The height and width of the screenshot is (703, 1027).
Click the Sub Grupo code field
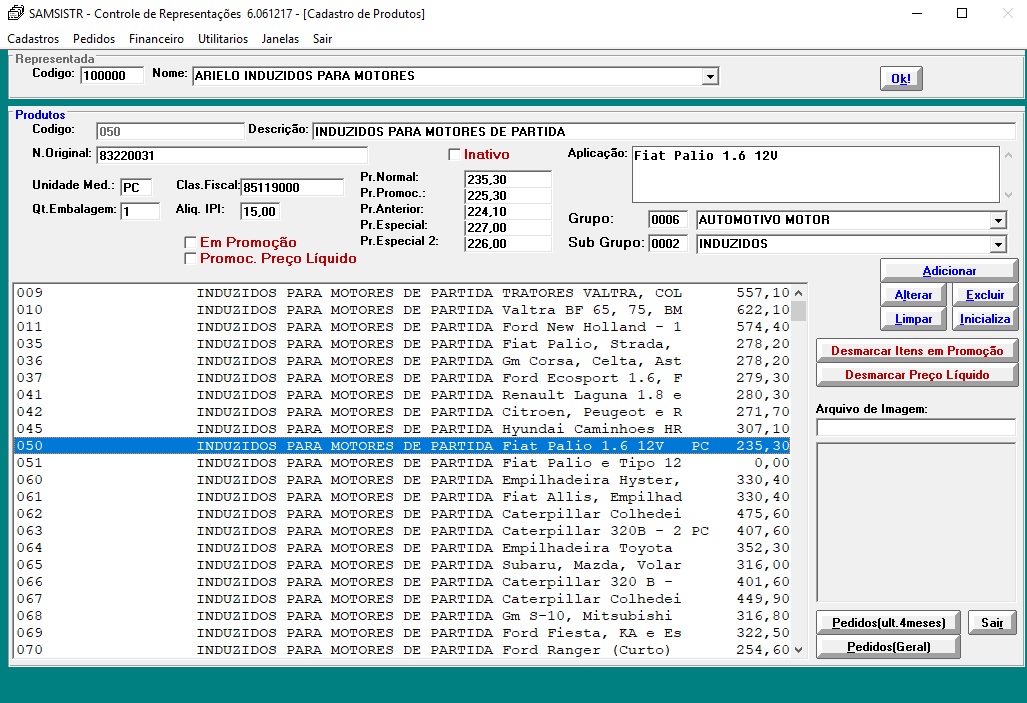pyautogui.click(x=667, y=244)
